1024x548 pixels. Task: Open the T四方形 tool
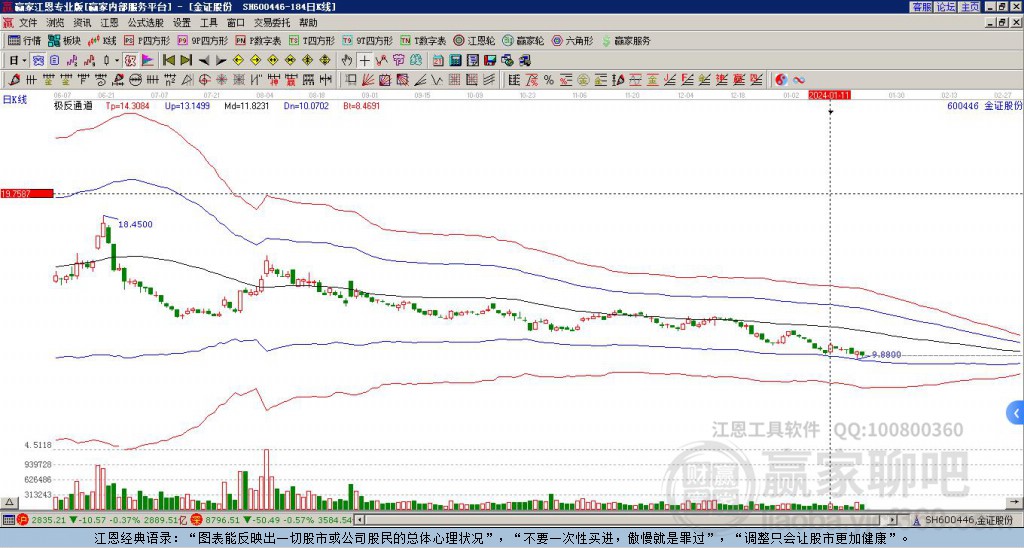pos(312,40)
